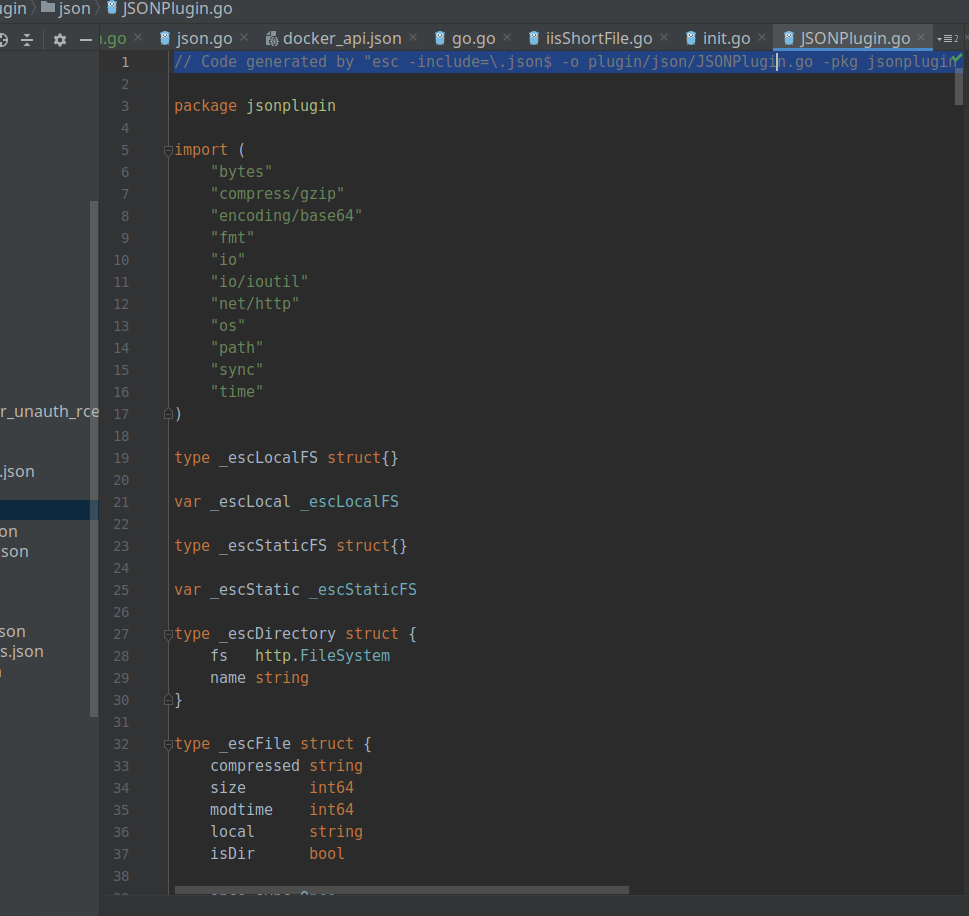This screenshot has height=916, width=969.
Task: Click the folder icon in json breadcrumb
Action: (x=48, y=9)
